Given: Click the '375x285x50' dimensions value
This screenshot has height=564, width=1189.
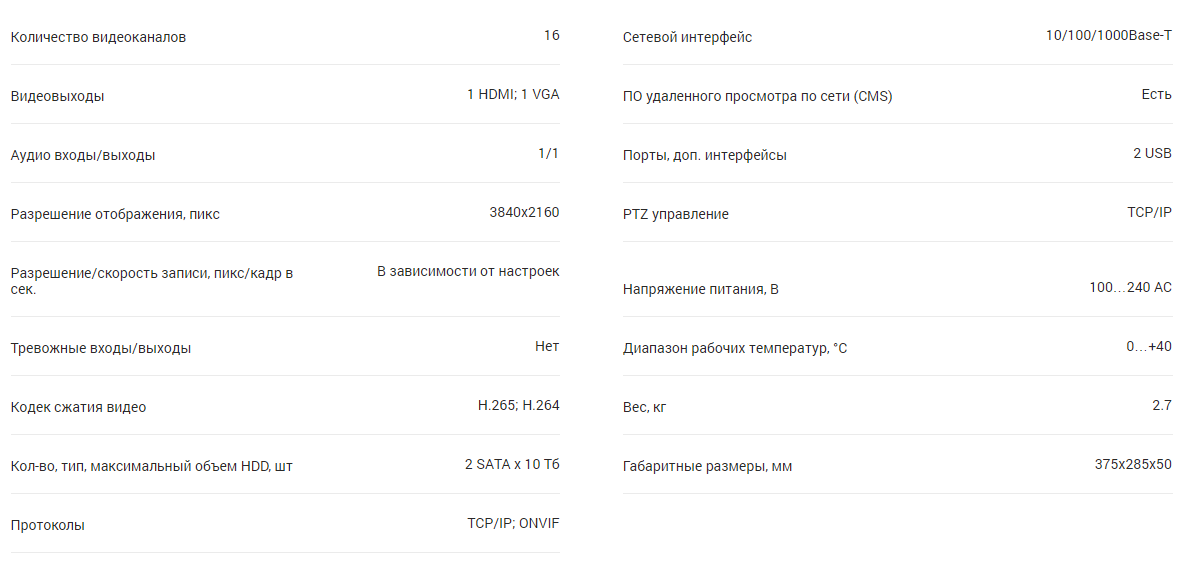Looking at the screenshot, I should 1134,464.
